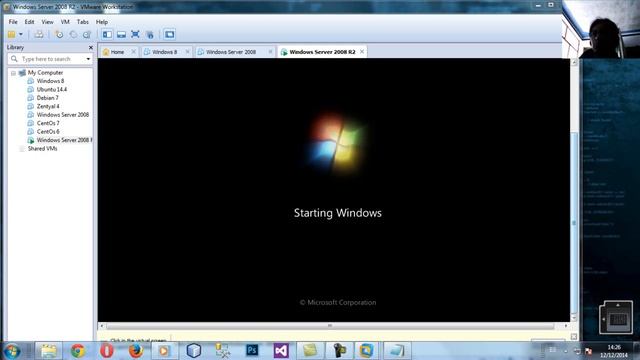The height and width of the screenshot is (360, 640).
Task: Open the camcorder app taskbar icon
Action: coord(339,351)
